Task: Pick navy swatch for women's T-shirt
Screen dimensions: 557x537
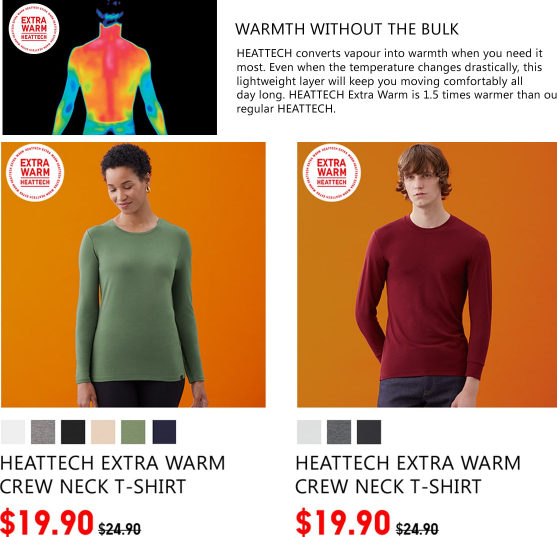Action: (164, 432)
